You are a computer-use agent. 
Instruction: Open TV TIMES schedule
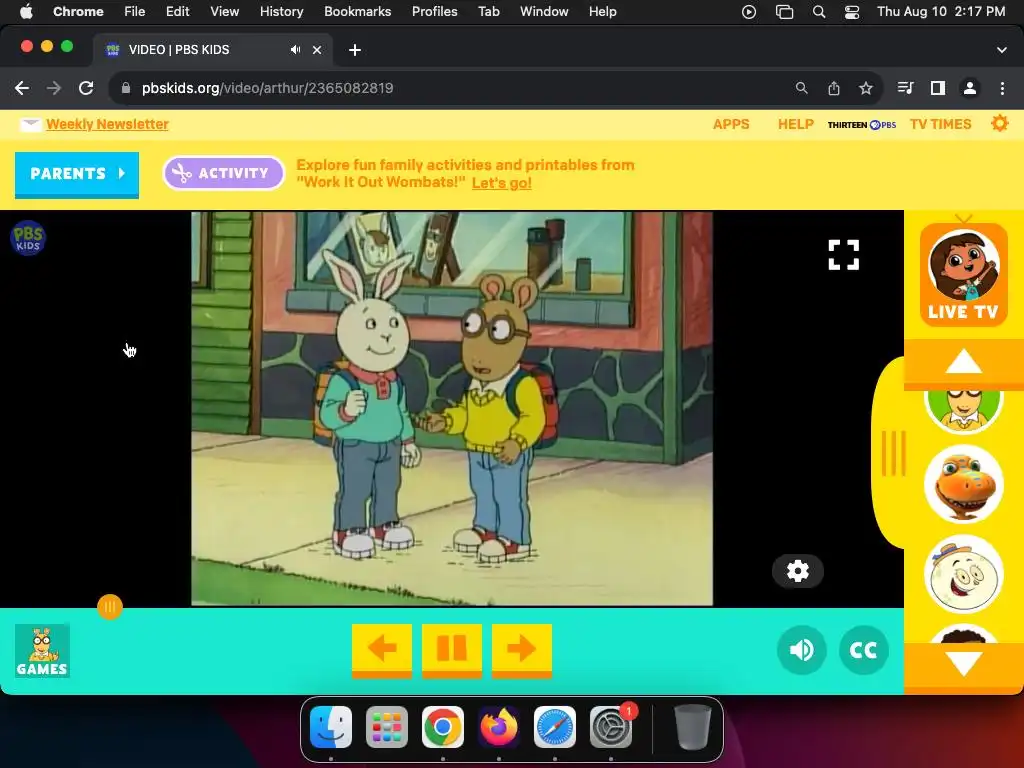point(940,124)
